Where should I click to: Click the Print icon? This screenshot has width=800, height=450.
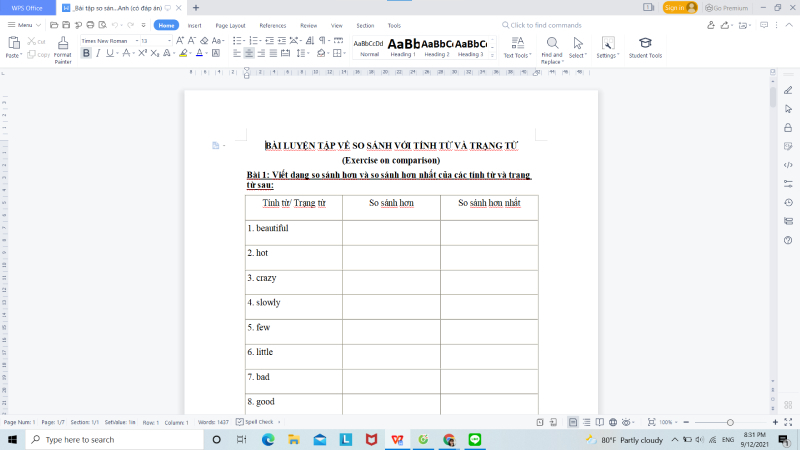point(90,25)
